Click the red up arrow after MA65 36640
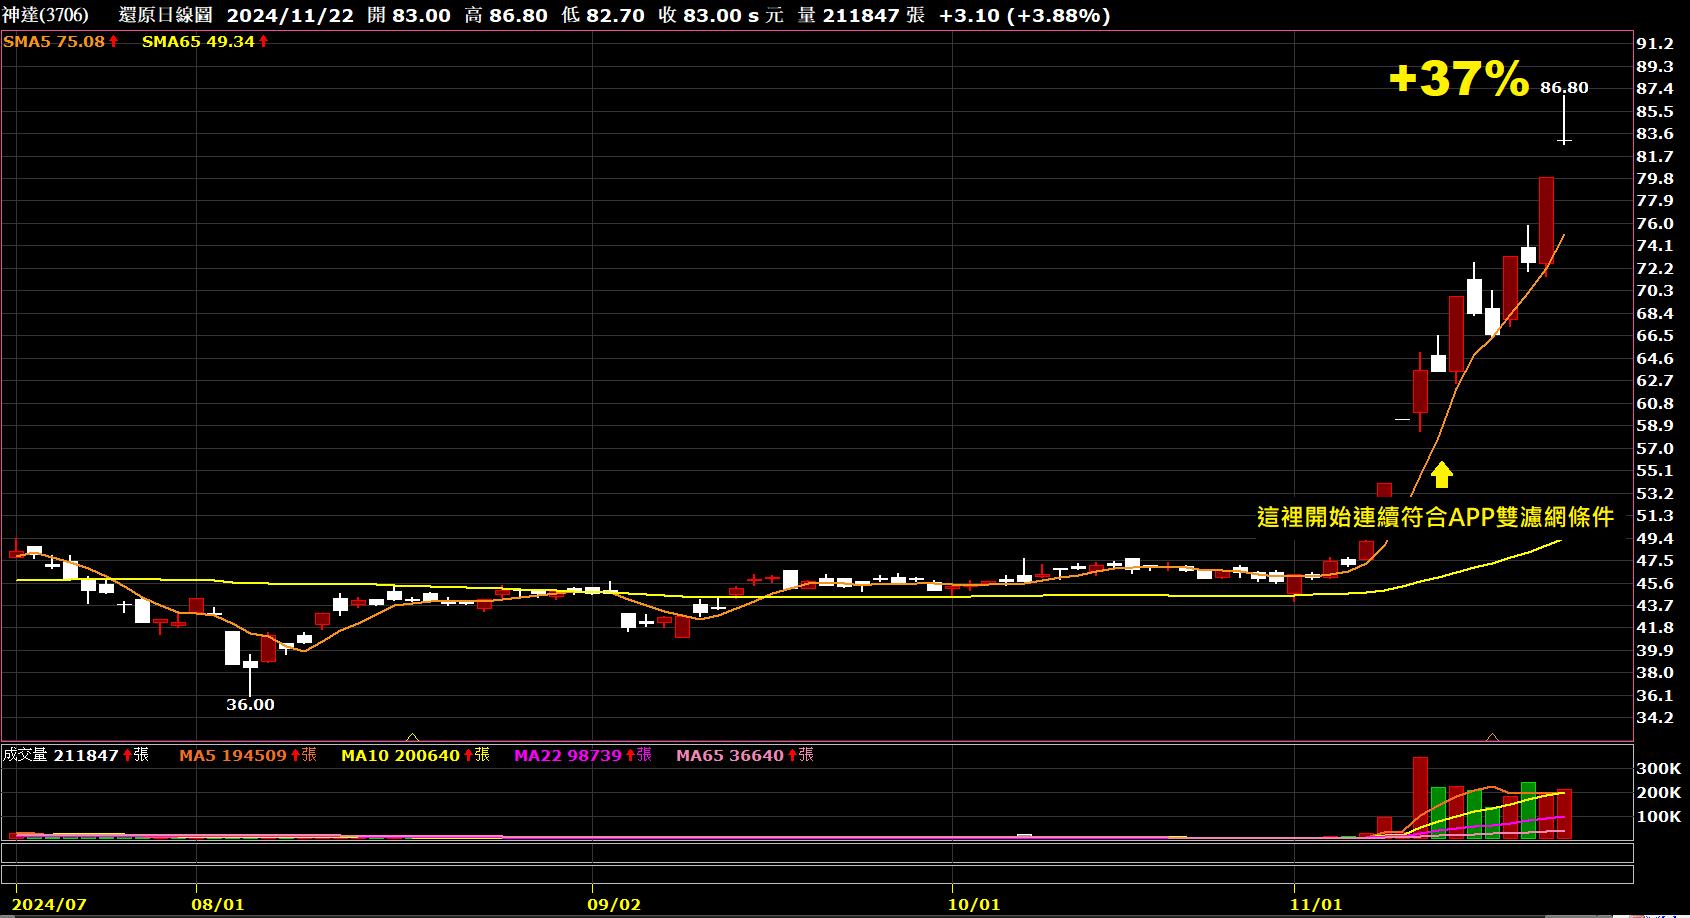The height and width of the screenshot is (918, 1690). coord(793,755)
